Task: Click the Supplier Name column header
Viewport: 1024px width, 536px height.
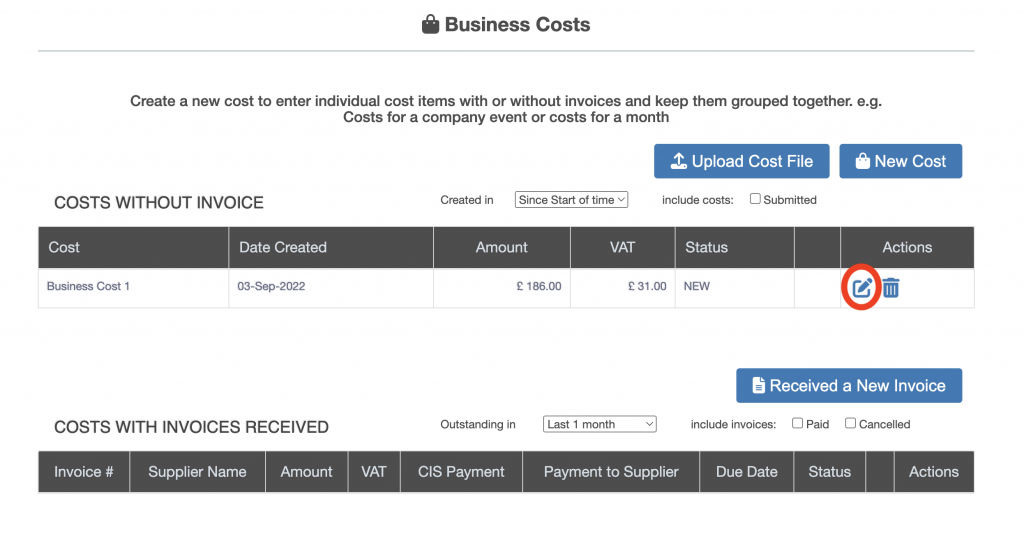Action: pyautogui.click(x=197, y=472)
